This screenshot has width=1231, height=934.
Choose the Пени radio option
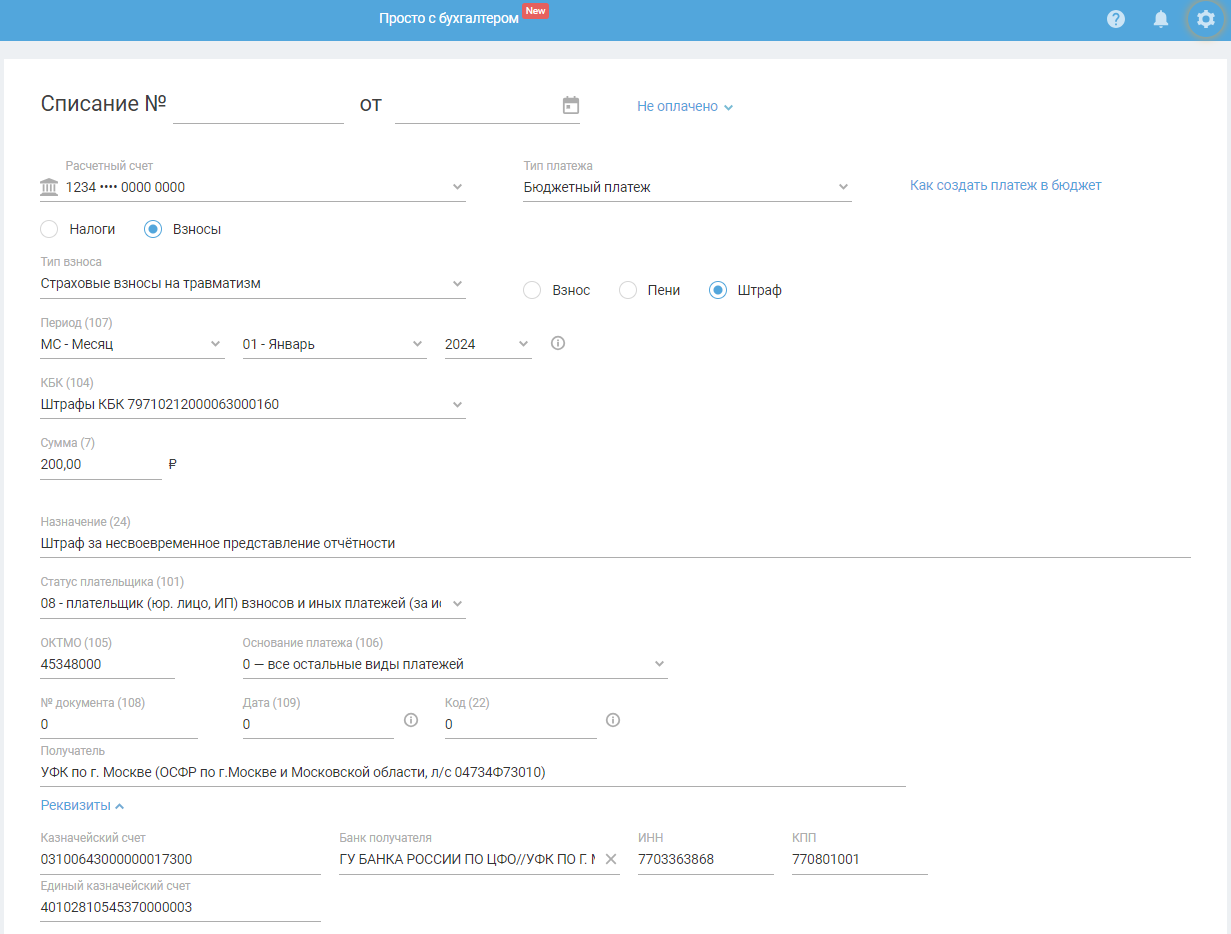pos(628,290)
